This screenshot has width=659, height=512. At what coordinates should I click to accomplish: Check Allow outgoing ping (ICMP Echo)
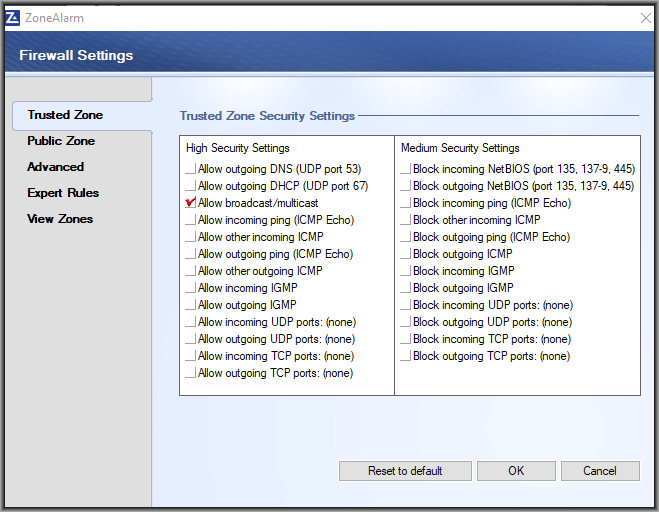pyautogui.click(x=191, y=254)
